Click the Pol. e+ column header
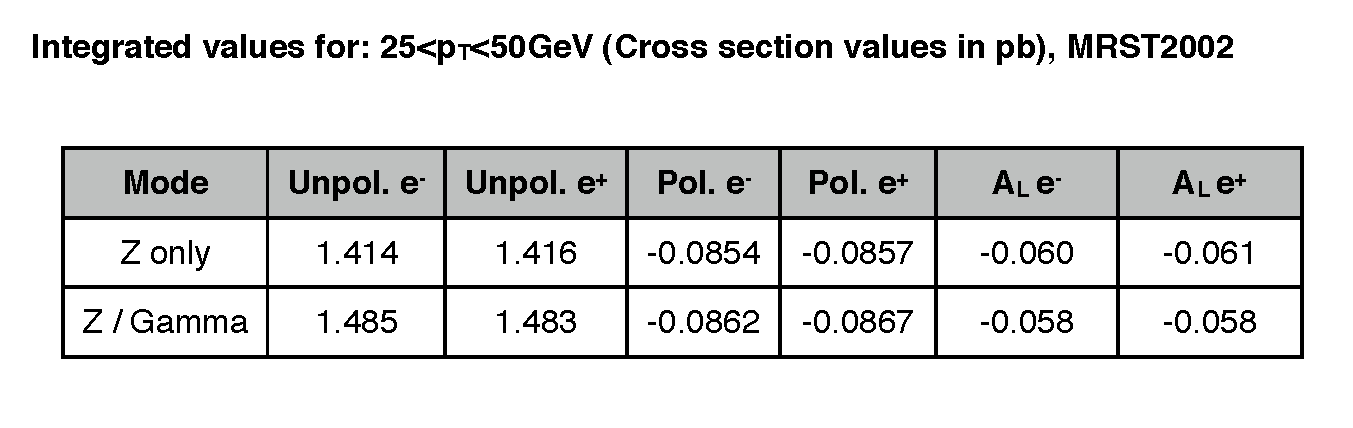1353x428 pixels. [859, 183]
